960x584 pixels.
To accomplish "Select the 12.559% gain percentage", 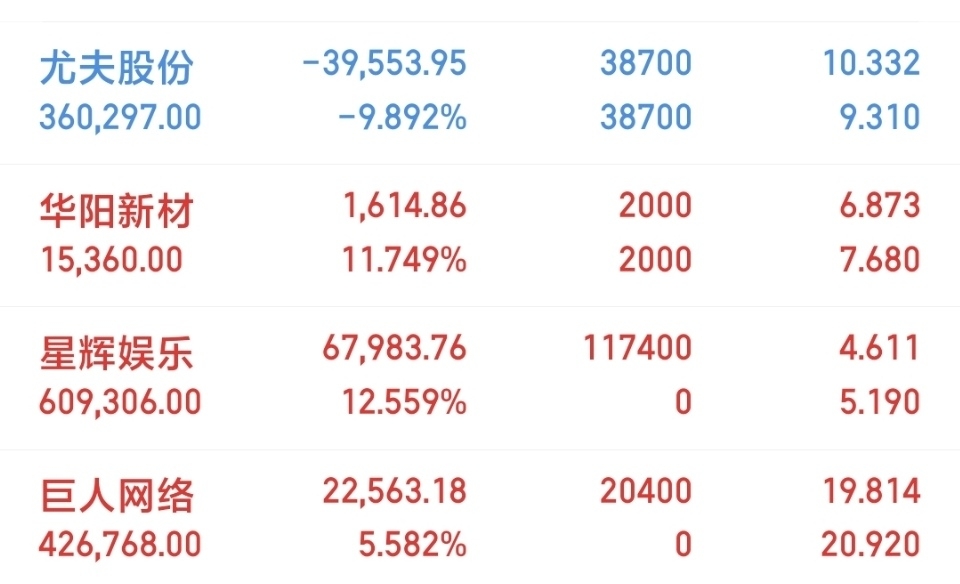I will pos(404,402).
